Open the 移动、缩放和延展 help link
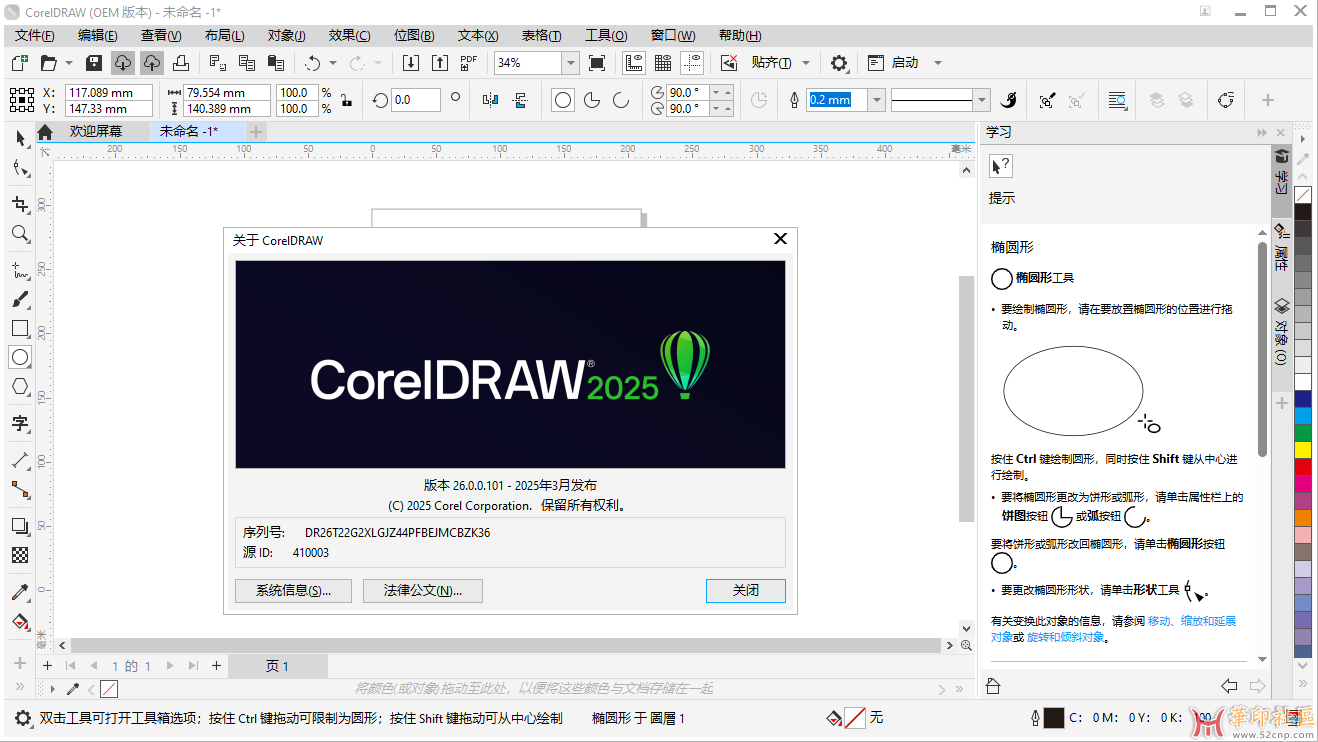 click(1192, 621)
